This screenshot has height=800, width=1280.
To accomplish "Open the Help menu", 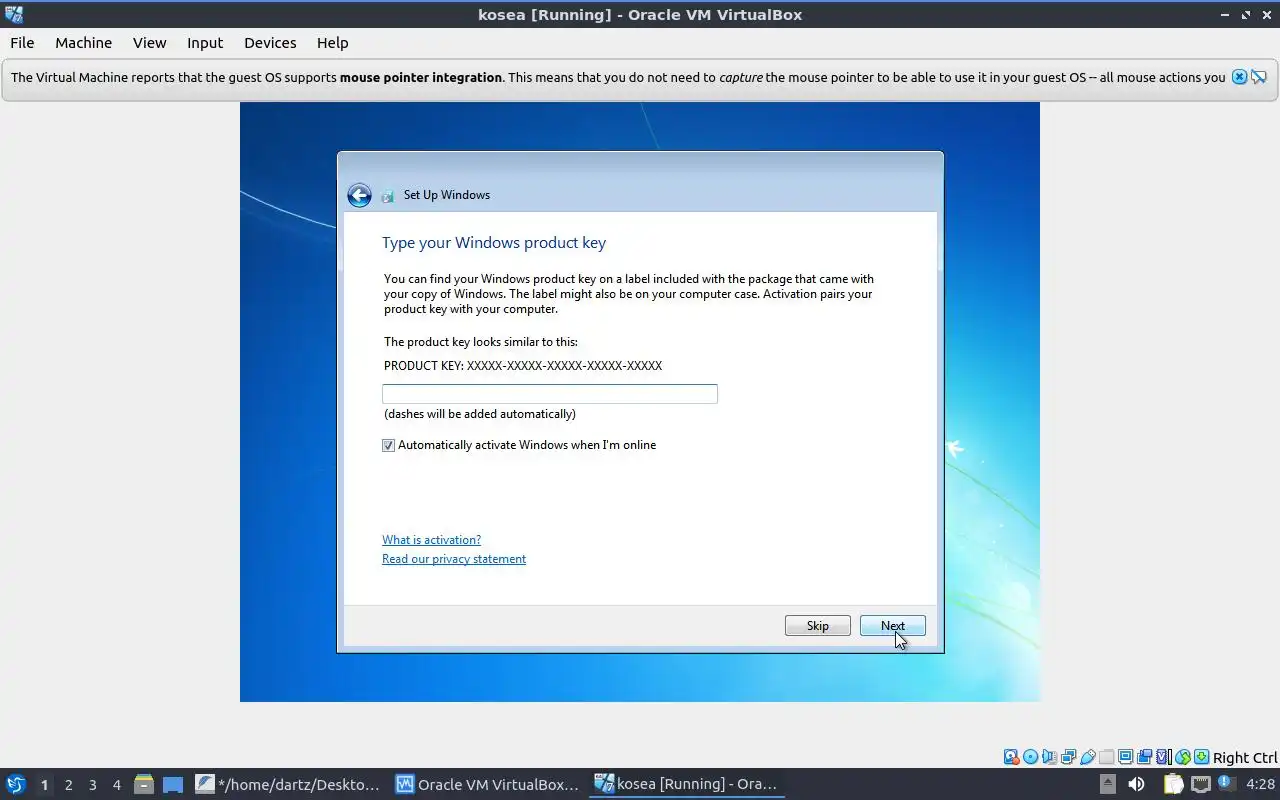I will pos(332,43).
